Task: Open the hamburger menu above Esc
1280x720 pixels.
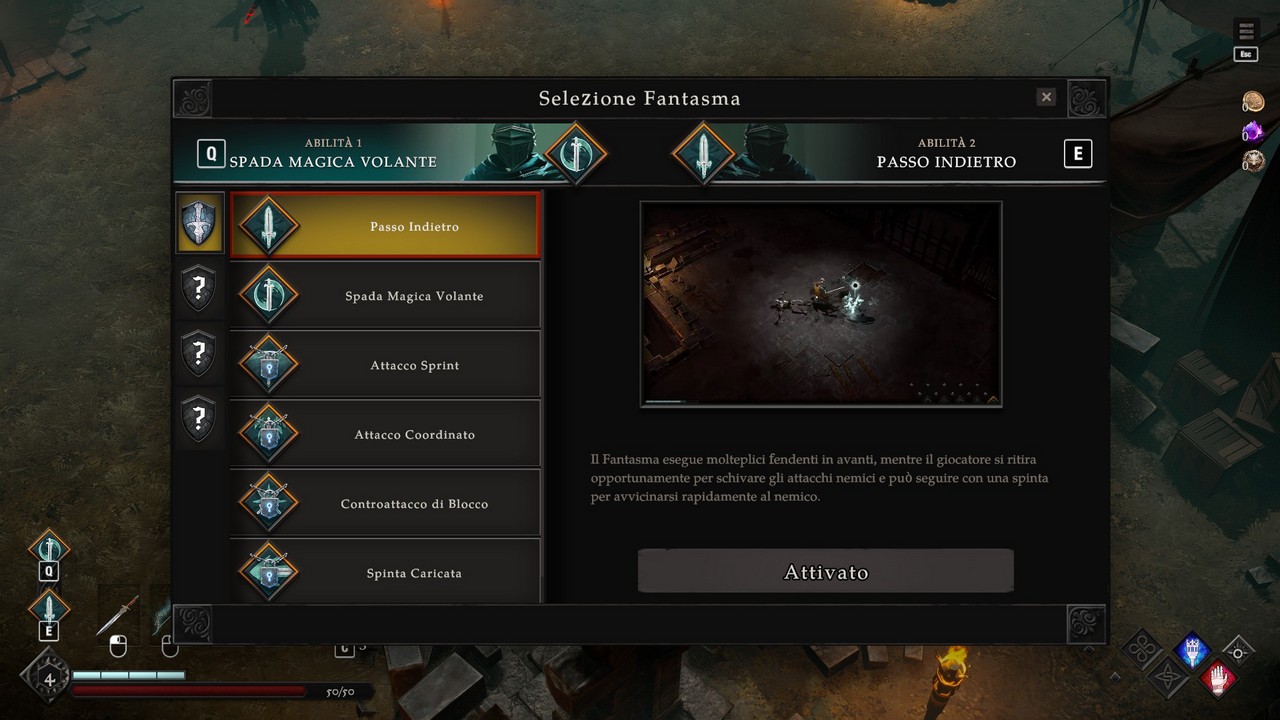Action: [x=1246, y=32]
